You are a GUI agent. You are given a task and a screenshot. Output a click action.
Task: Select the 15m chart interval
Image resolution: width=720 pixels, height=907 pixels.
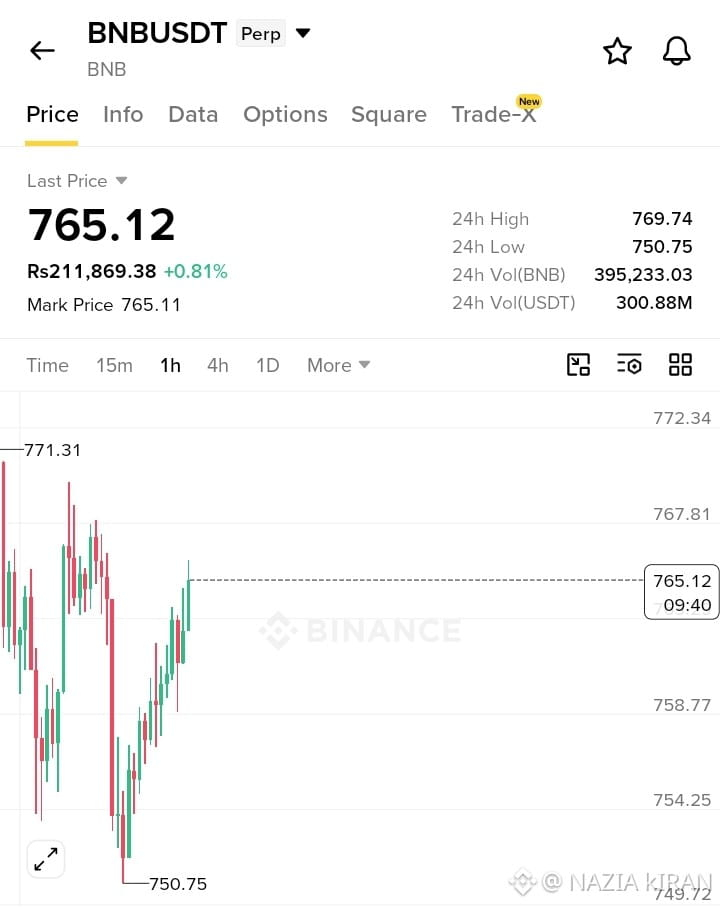click(x=115, y=366)
